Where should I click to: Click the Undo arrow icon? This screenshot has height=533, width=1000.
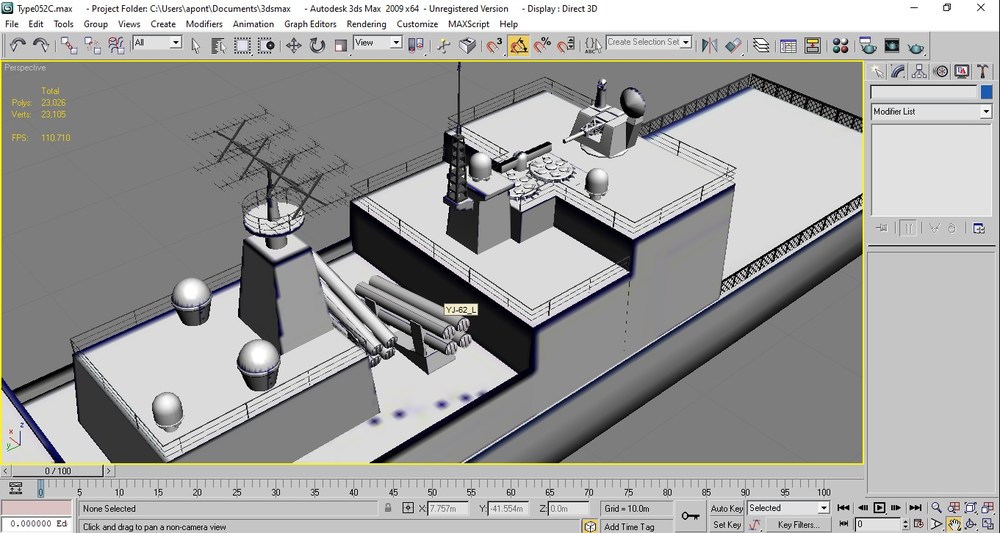(x=17, y=45)
